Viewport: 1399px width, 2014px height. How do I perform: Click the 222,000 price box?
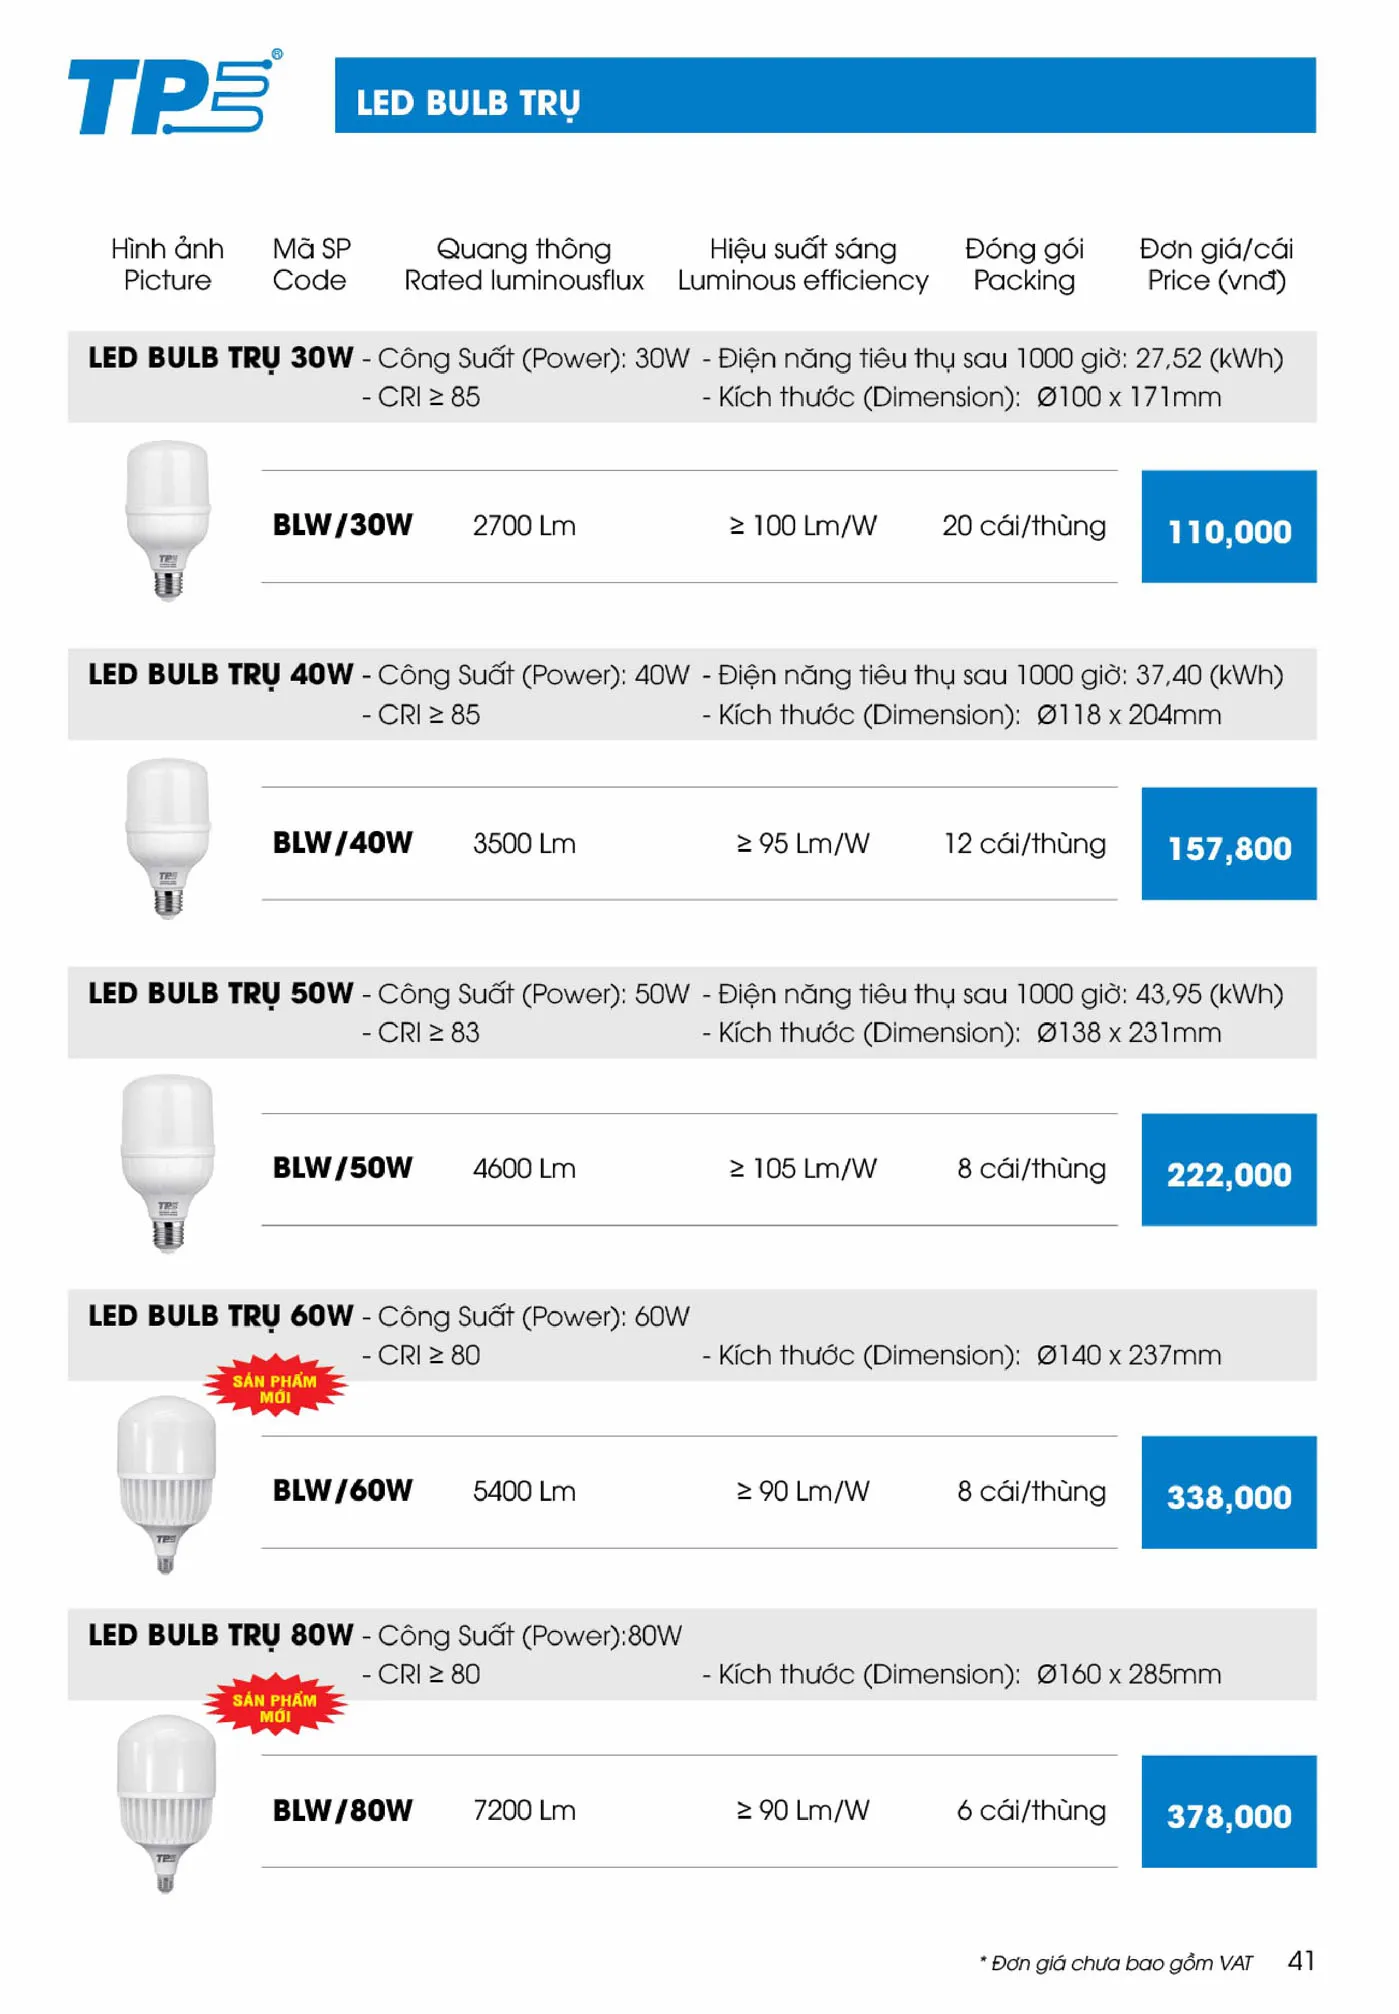click(1229, 1170)
